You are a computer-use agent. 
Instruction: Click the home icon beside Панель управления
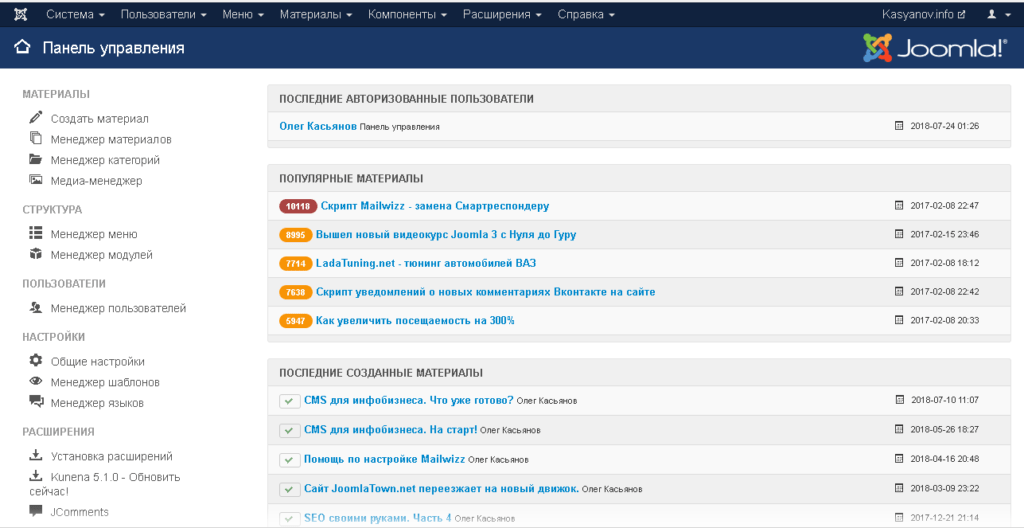coord(22,48)
